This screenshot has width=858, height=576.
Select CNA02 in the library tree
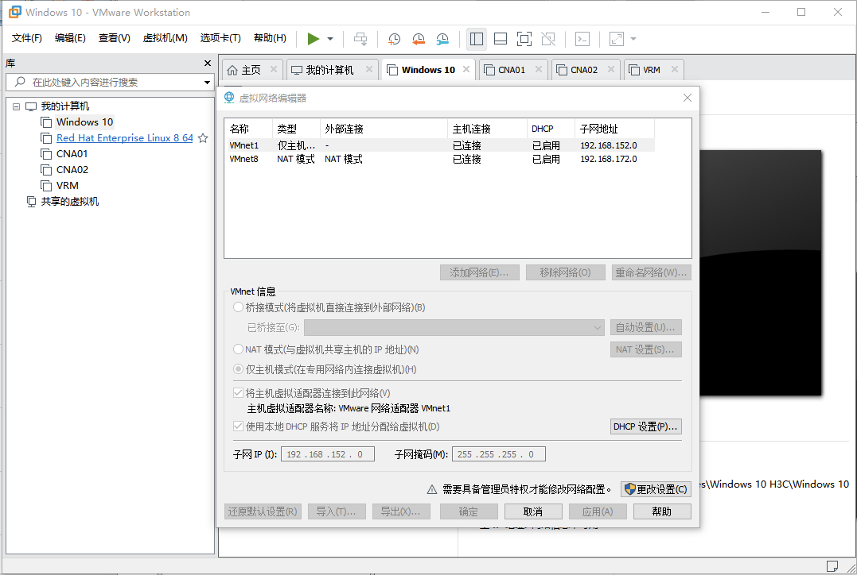click(72, 170)
